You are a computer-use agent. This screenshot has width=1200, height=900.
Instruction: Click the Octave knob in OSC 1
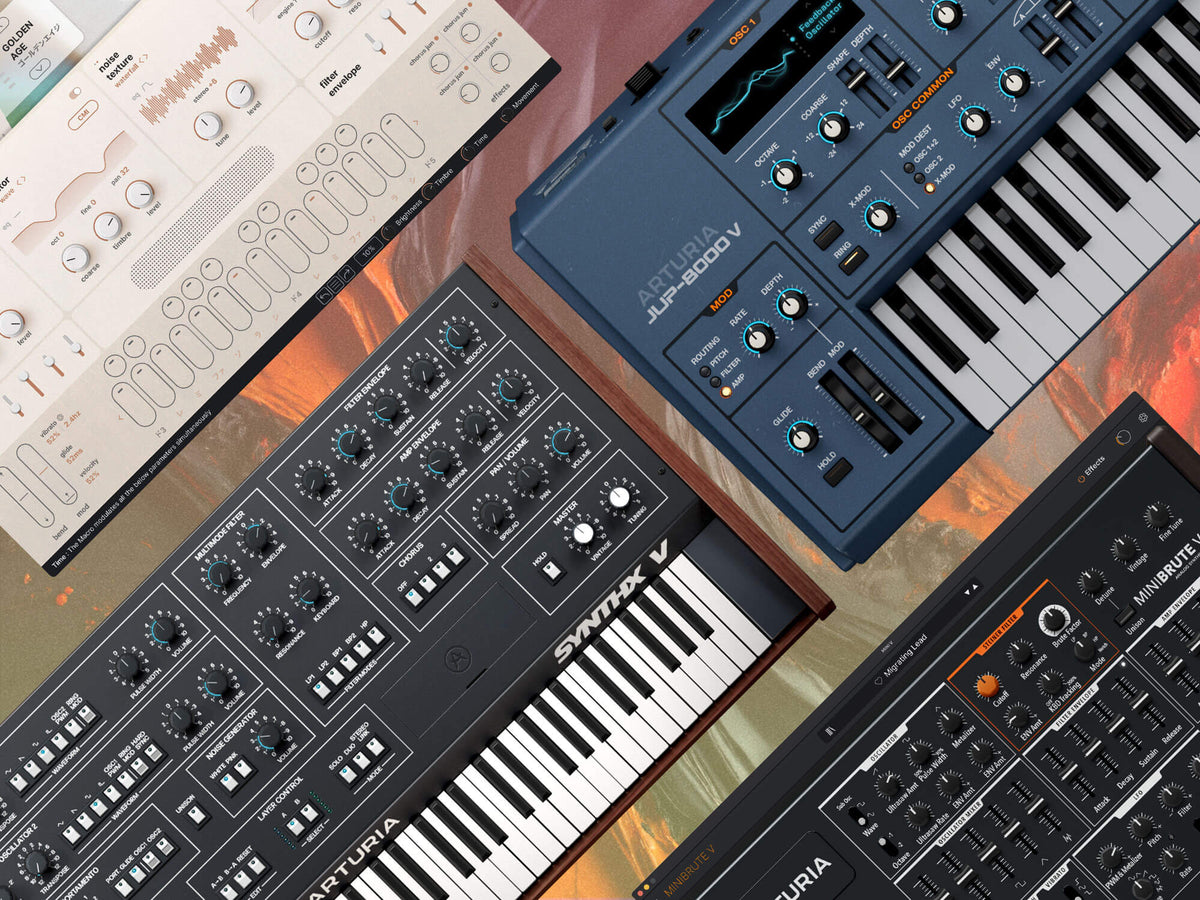pos(786,175)
